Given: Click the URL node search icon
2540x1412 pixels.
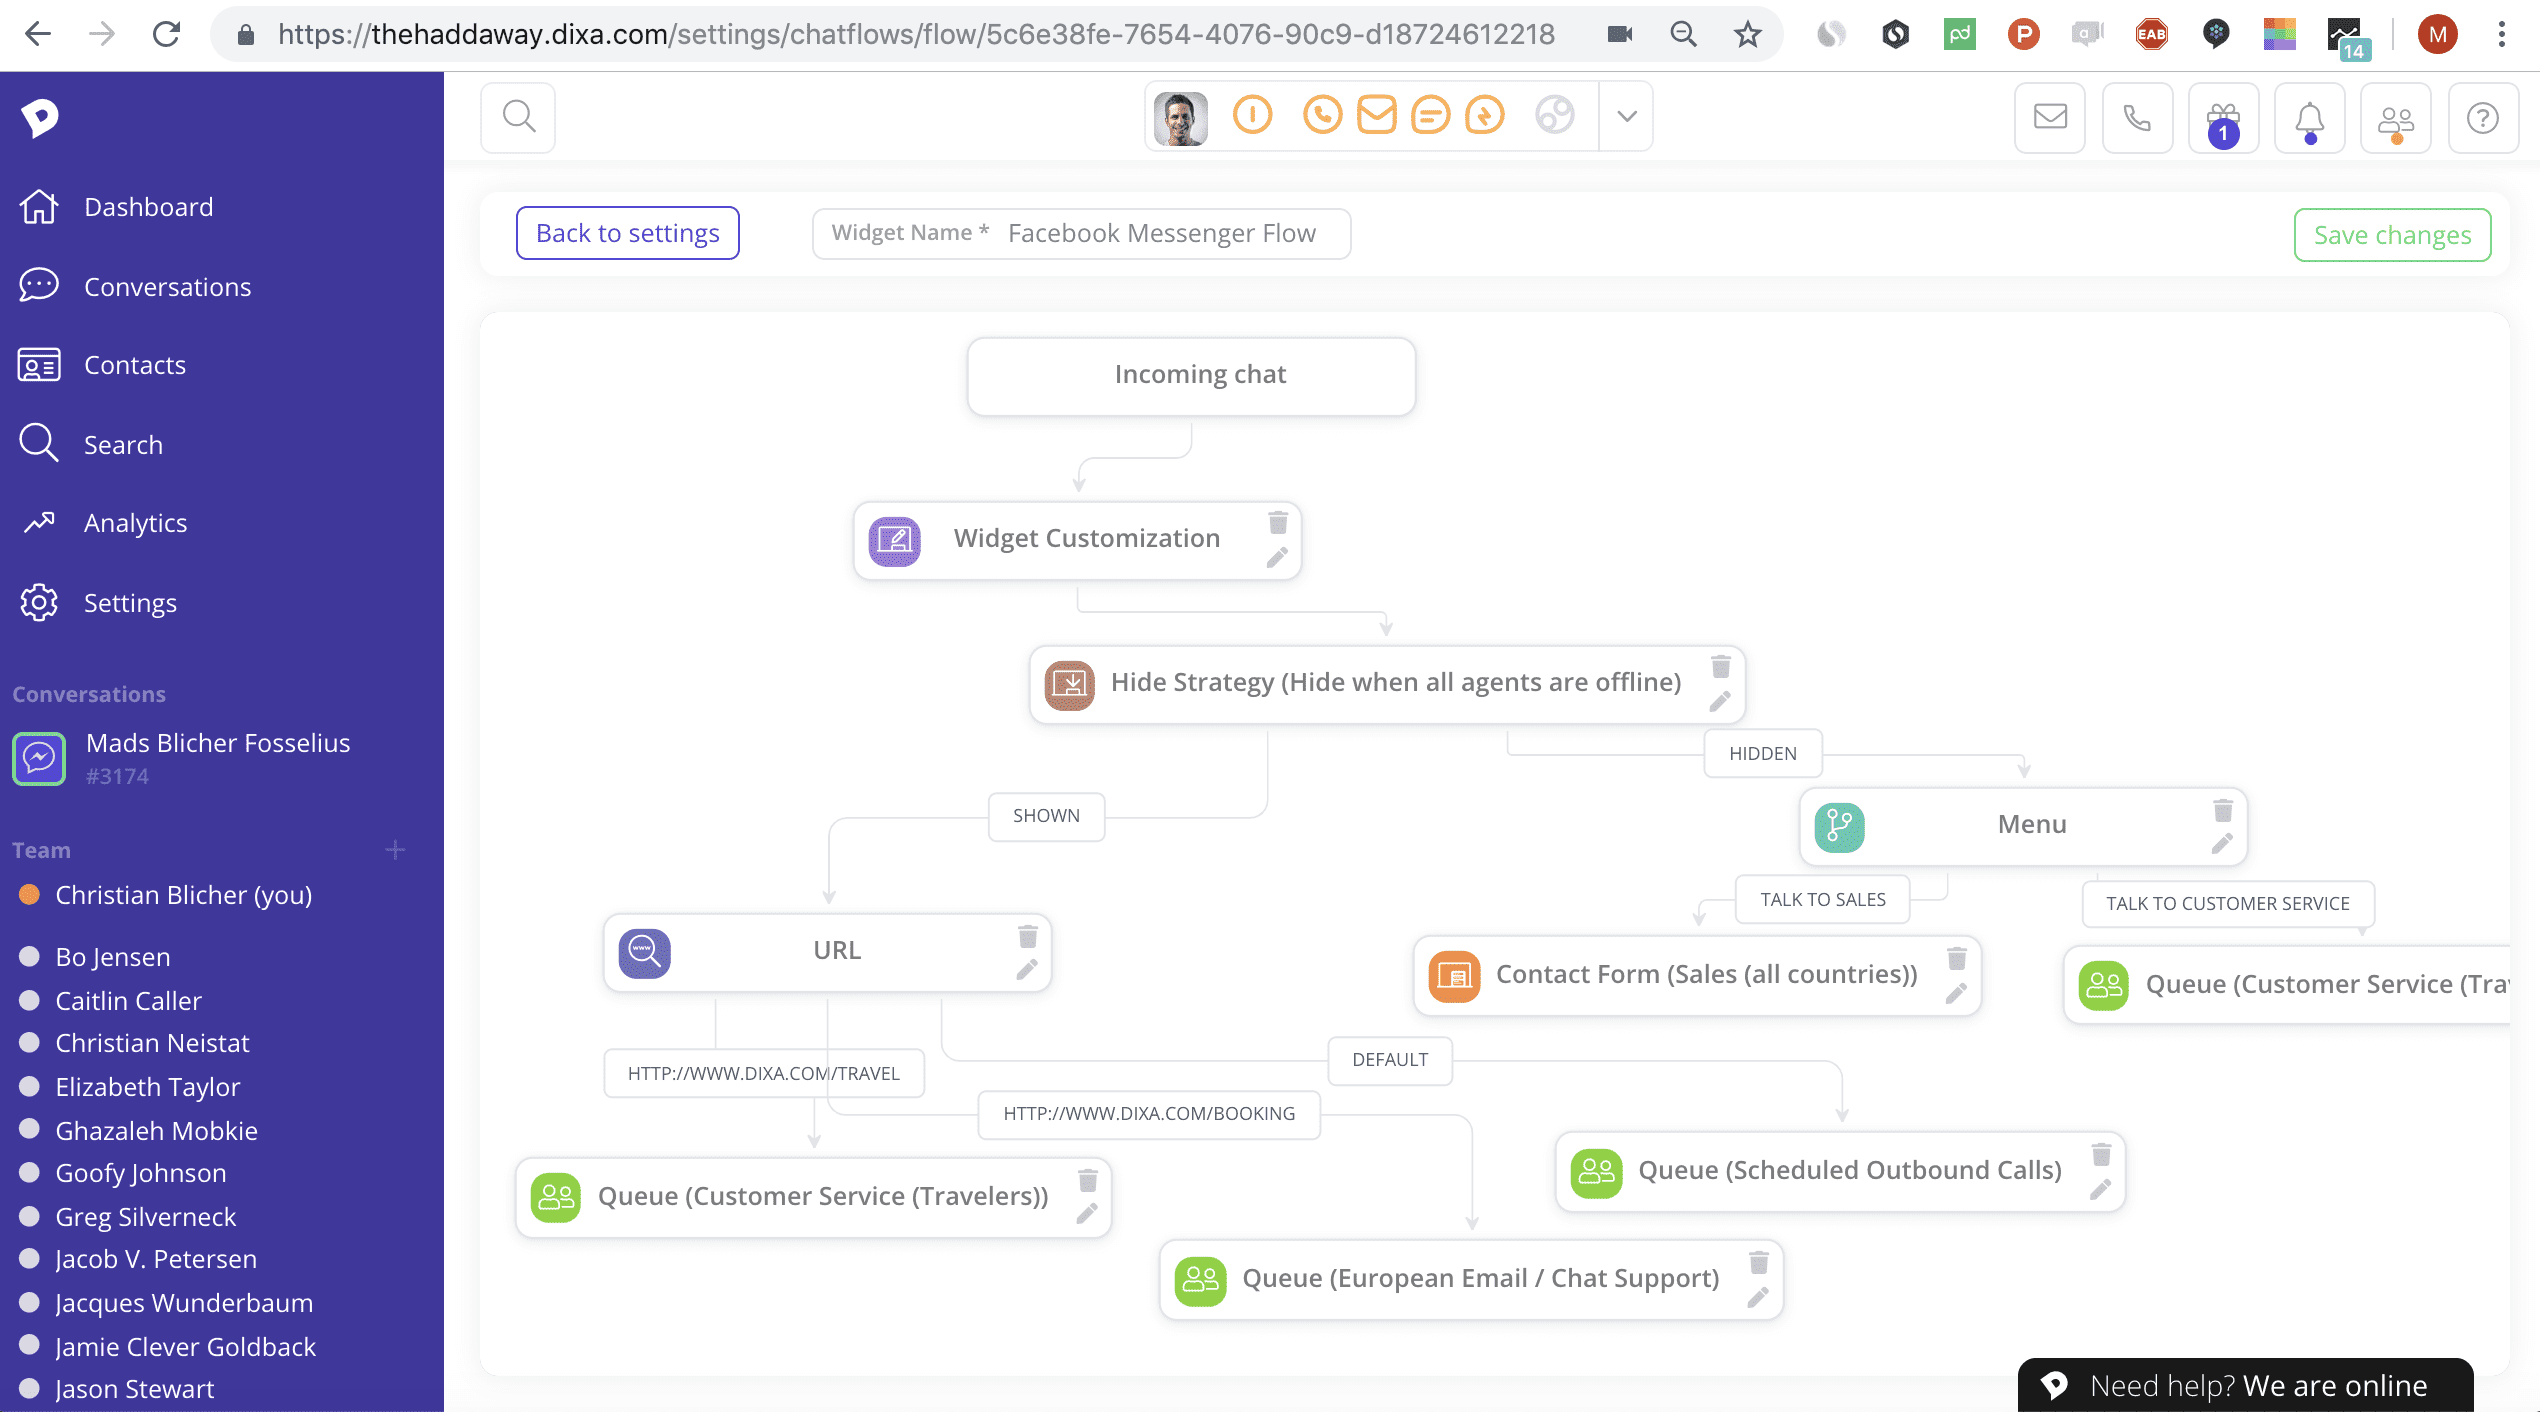Looking at the screenshot, I should 643,949.
